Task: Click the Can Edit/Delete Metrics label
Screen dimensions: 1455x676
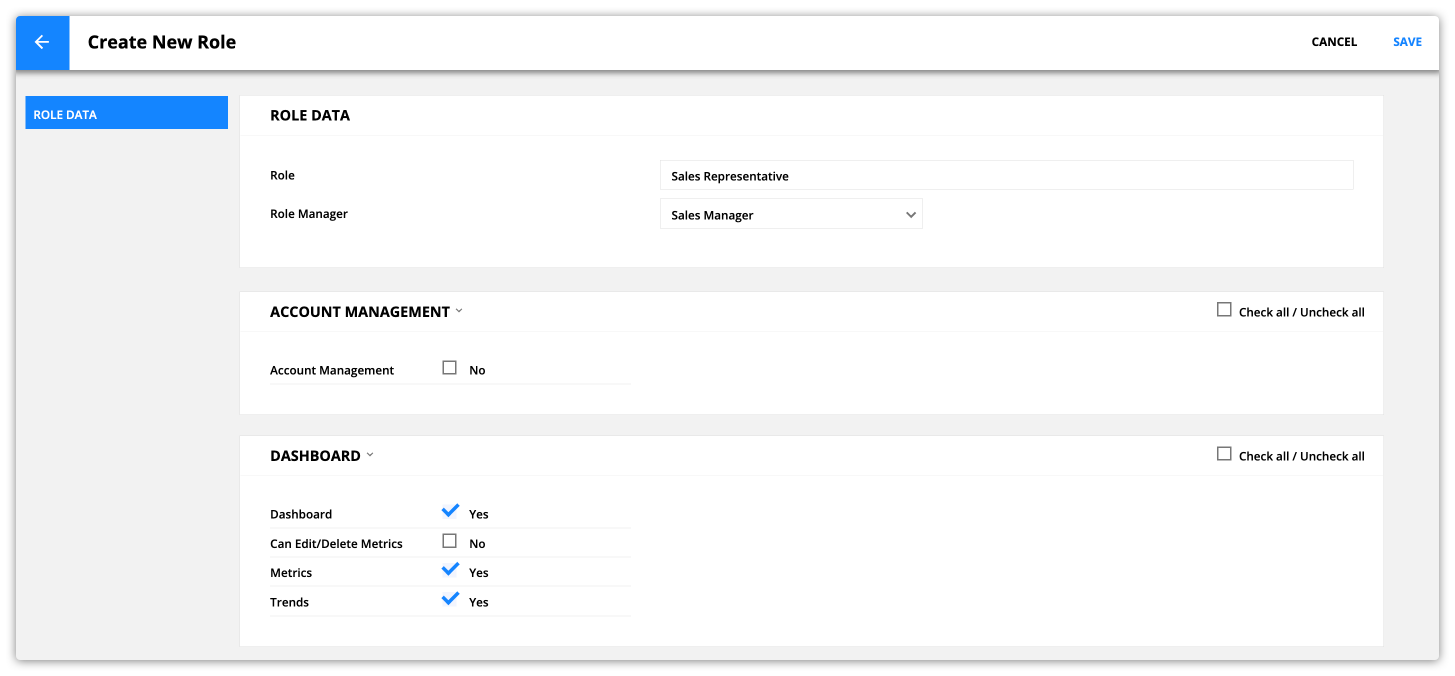Action: coord(336,543)
